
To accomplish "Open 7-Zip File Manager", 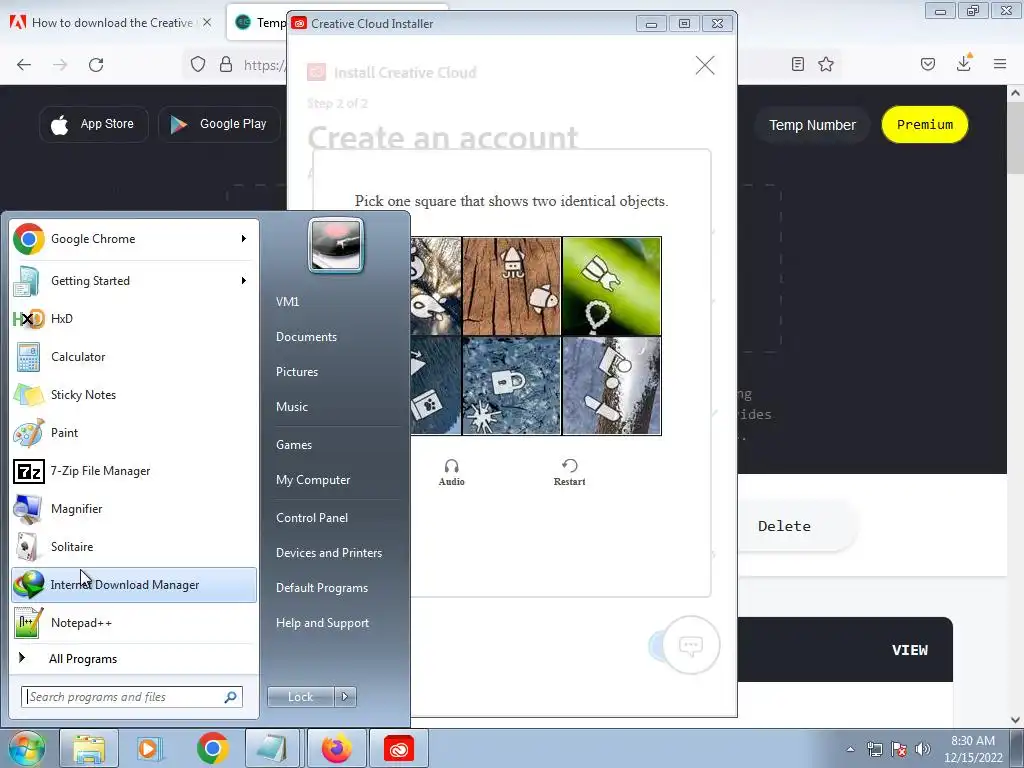I will pyautogui.click(x=134, y=471).
